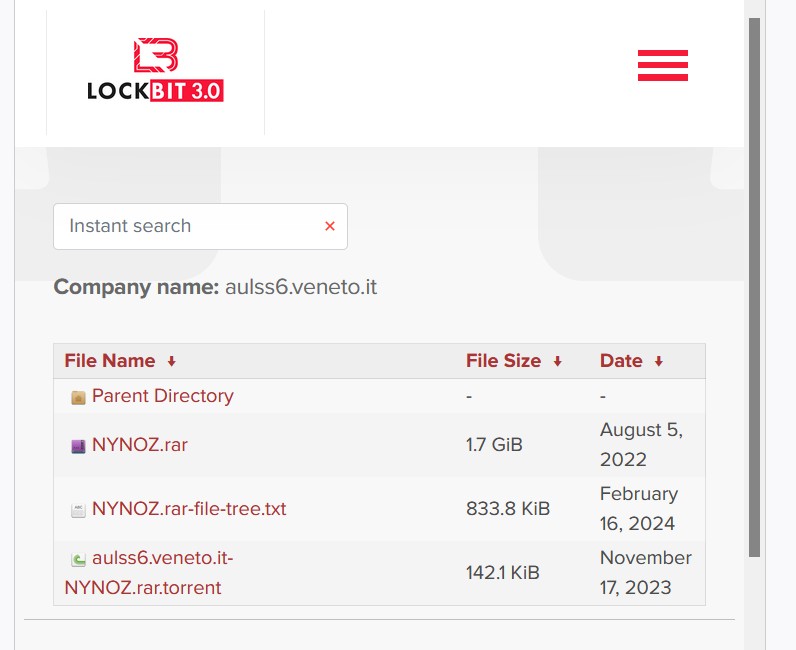796x650 pixels.
Task: Click the Parent Directory folder icon
Action: [x=78, y=397]
